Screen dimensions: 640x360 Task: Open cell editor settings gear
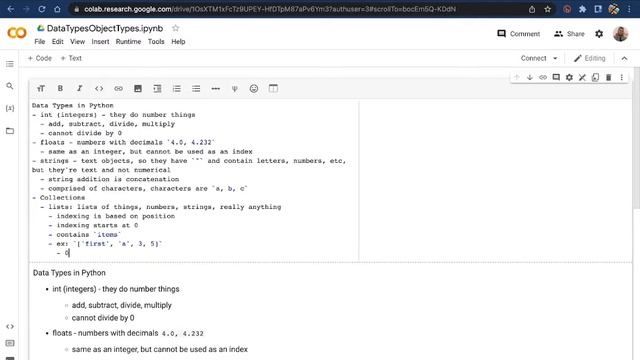coord(569,77)
